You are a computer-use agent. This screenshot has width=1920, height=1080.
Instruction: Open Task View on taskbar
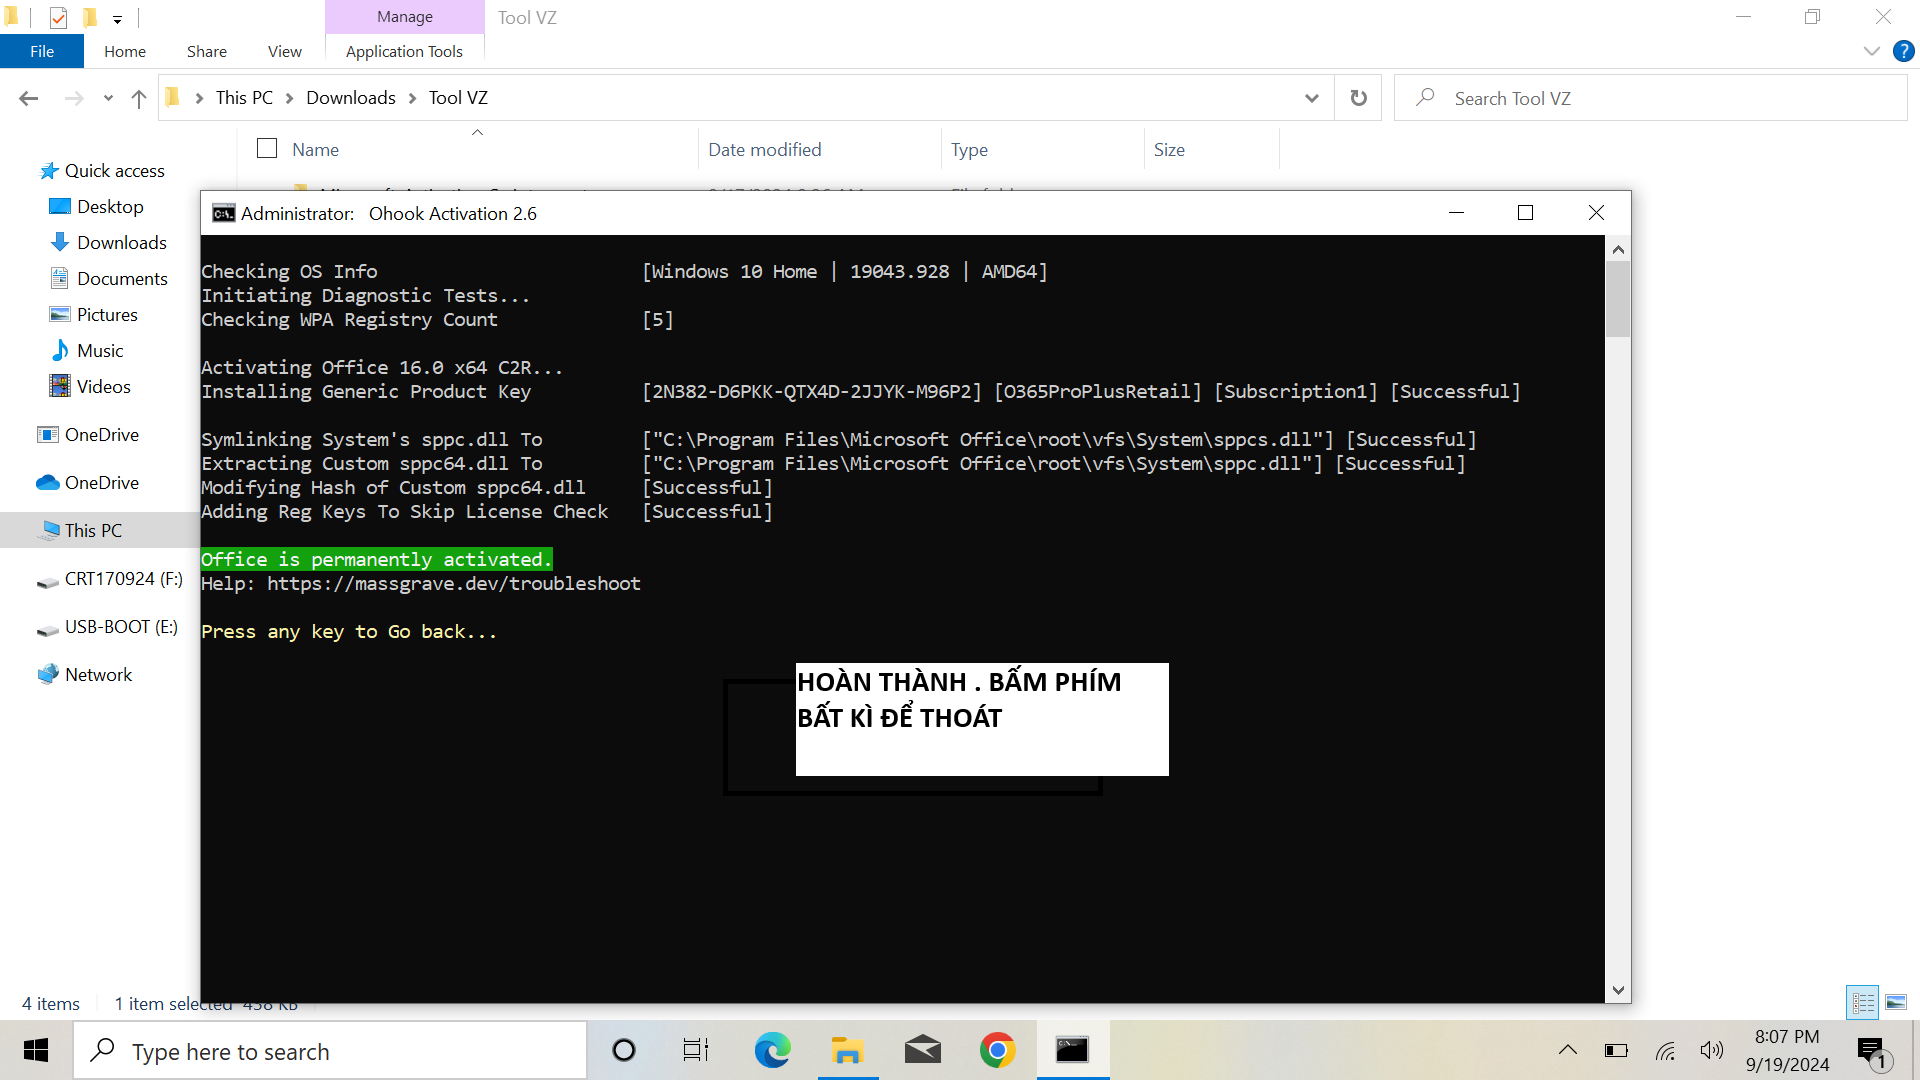click(696, 1050)
